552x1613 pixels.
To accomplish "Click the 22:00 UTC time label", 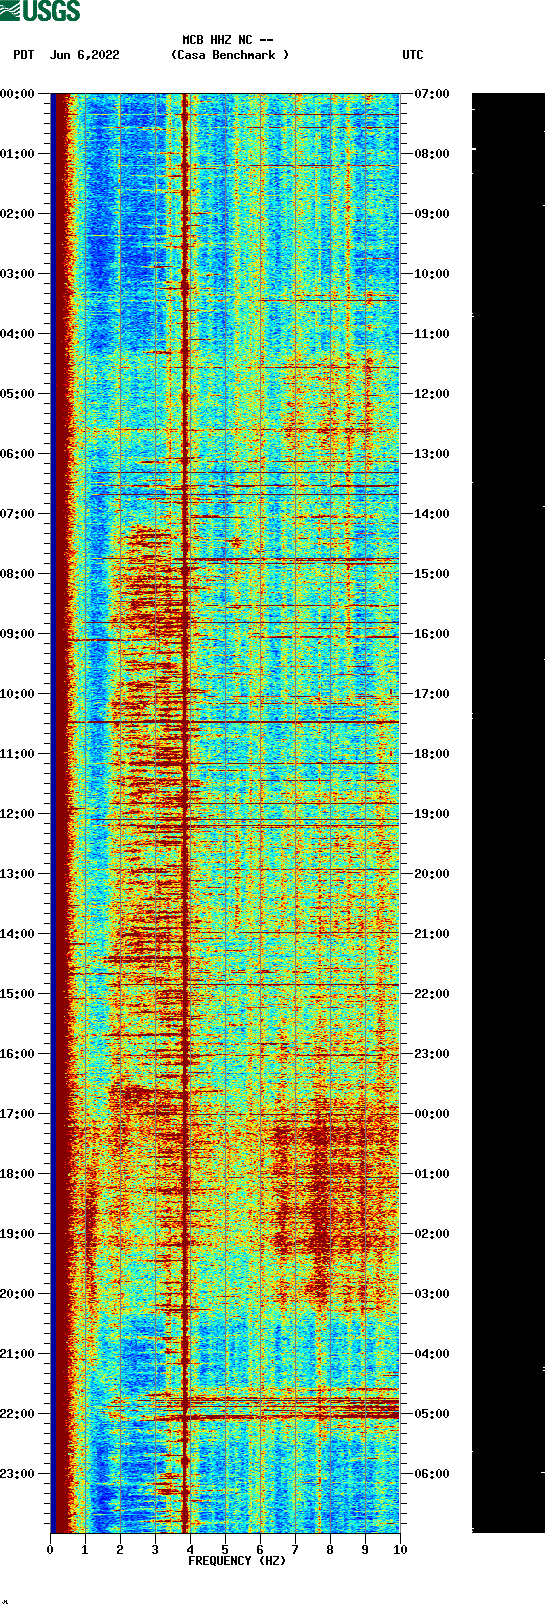I will 432,994.
